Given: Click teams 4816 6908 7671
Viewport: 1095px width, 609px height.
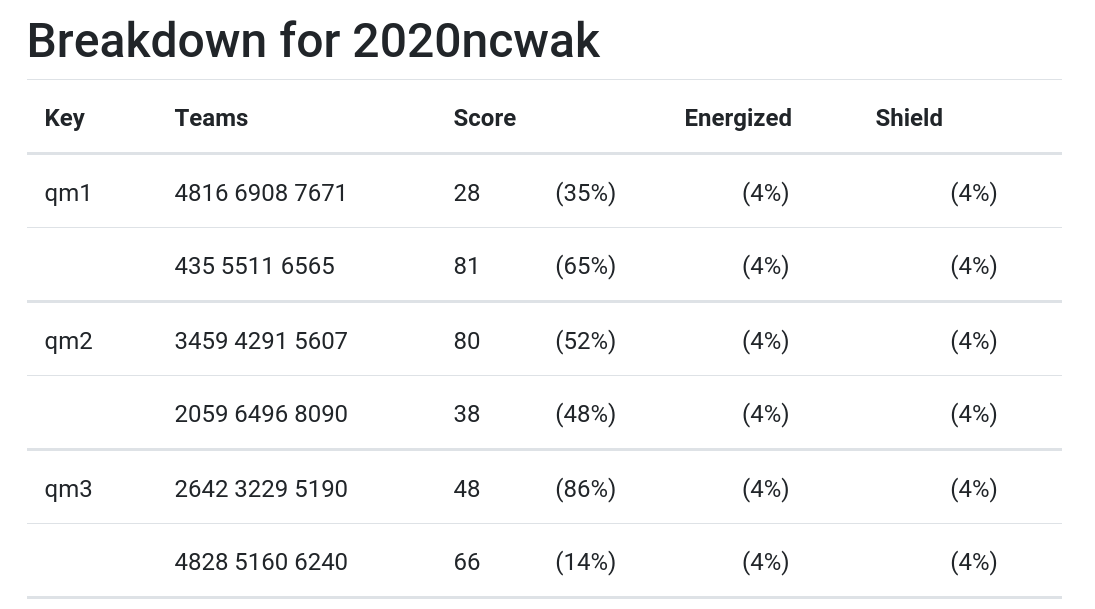Looking at the screenshot, I should point(260,193).
